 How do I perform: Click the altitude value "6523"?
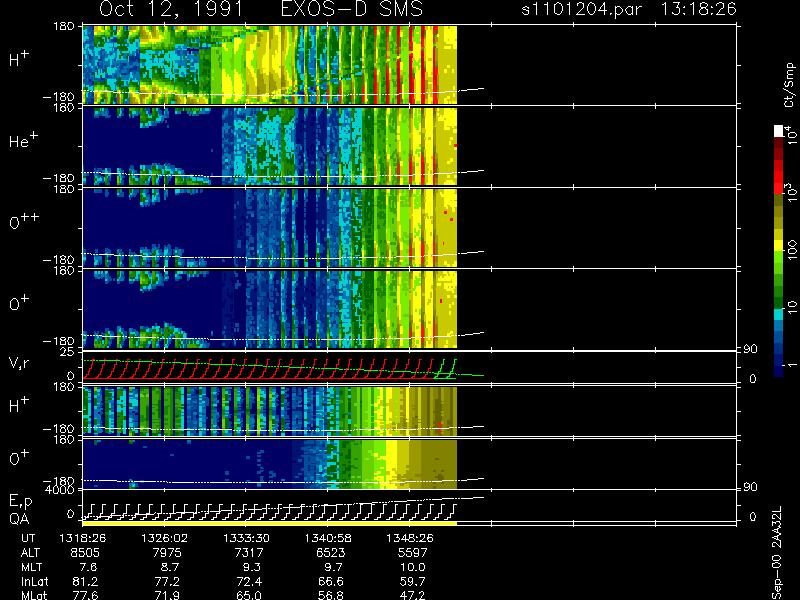(x=331, y=553)
